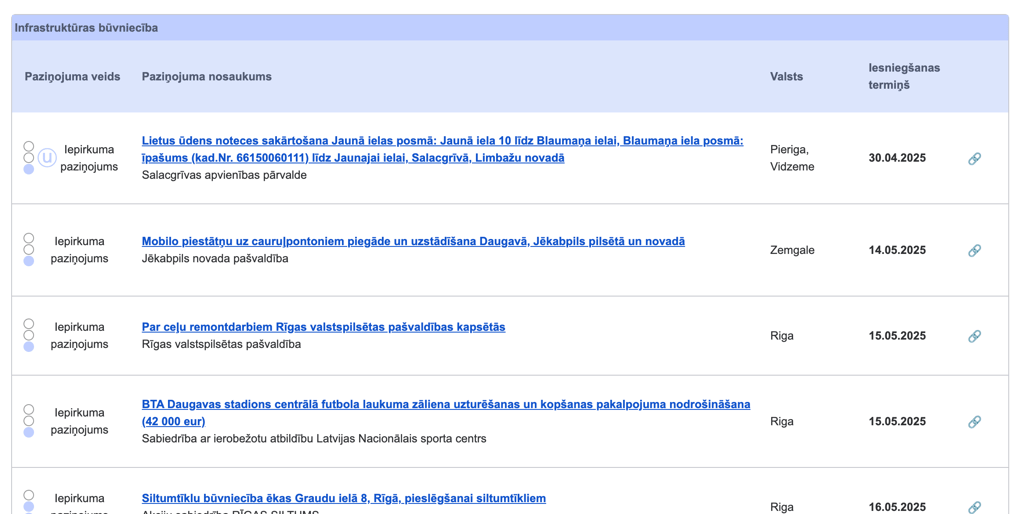The width and height of the screenshot is (1024, 514).
Task: Click status dots icon in Rīgas kapsētas row
Action: (29, 335)
